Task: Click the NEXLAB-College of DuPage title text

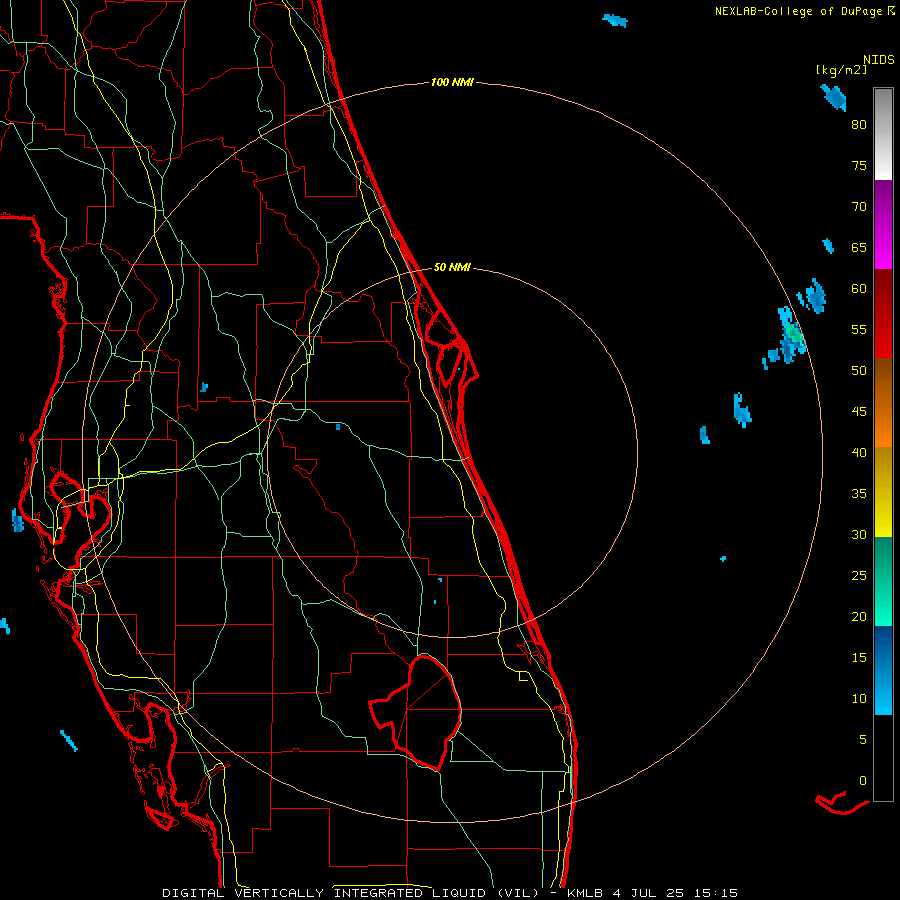Action: pyautogui.click(x=800, y=11)
